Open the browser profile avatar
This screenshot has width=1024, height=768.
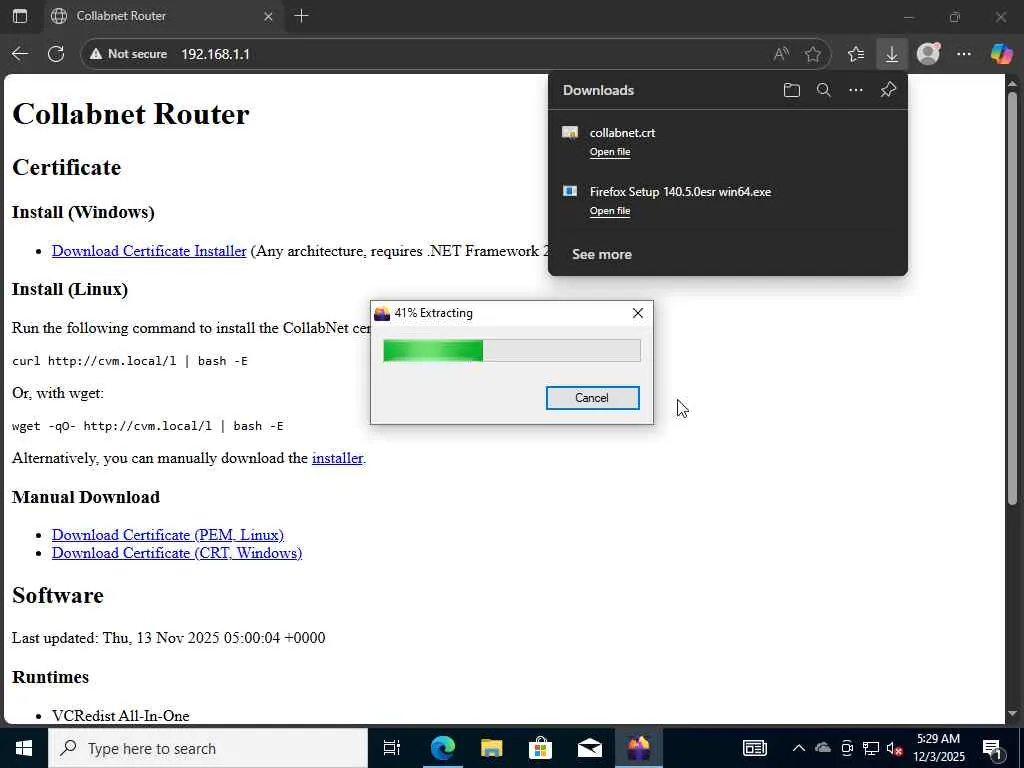(928, 54)
